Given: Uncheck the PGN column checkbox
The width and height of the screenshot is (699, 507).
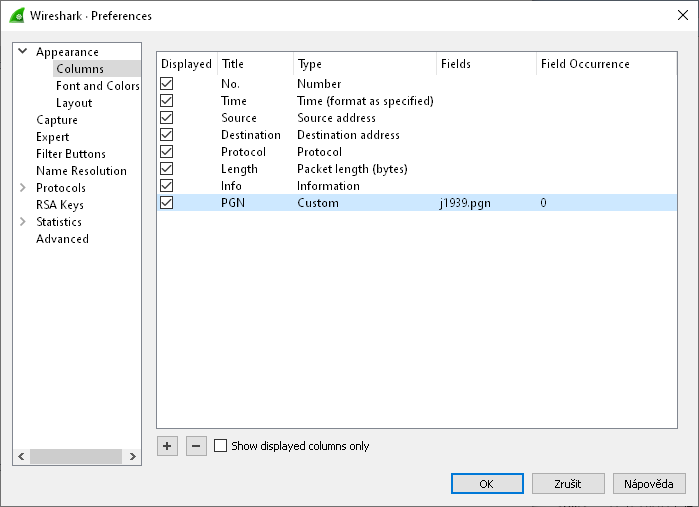Looking at the screenshot, I should [x=167, y=202].
